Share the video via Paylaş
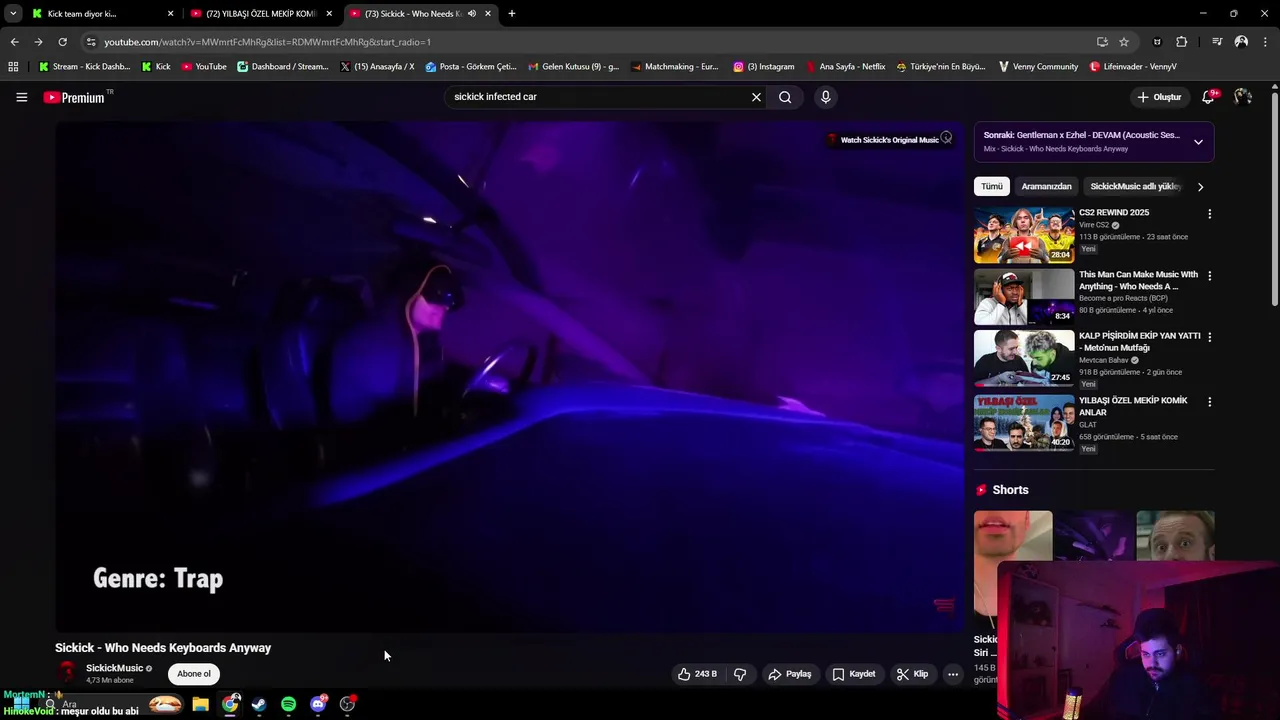Screen dimensions: 1280x720 click(789, 674)
